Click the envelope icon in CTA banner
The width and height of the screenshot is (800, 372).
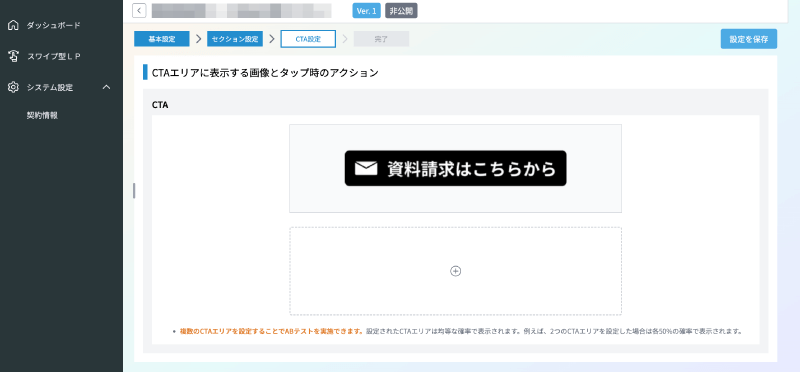366,168
